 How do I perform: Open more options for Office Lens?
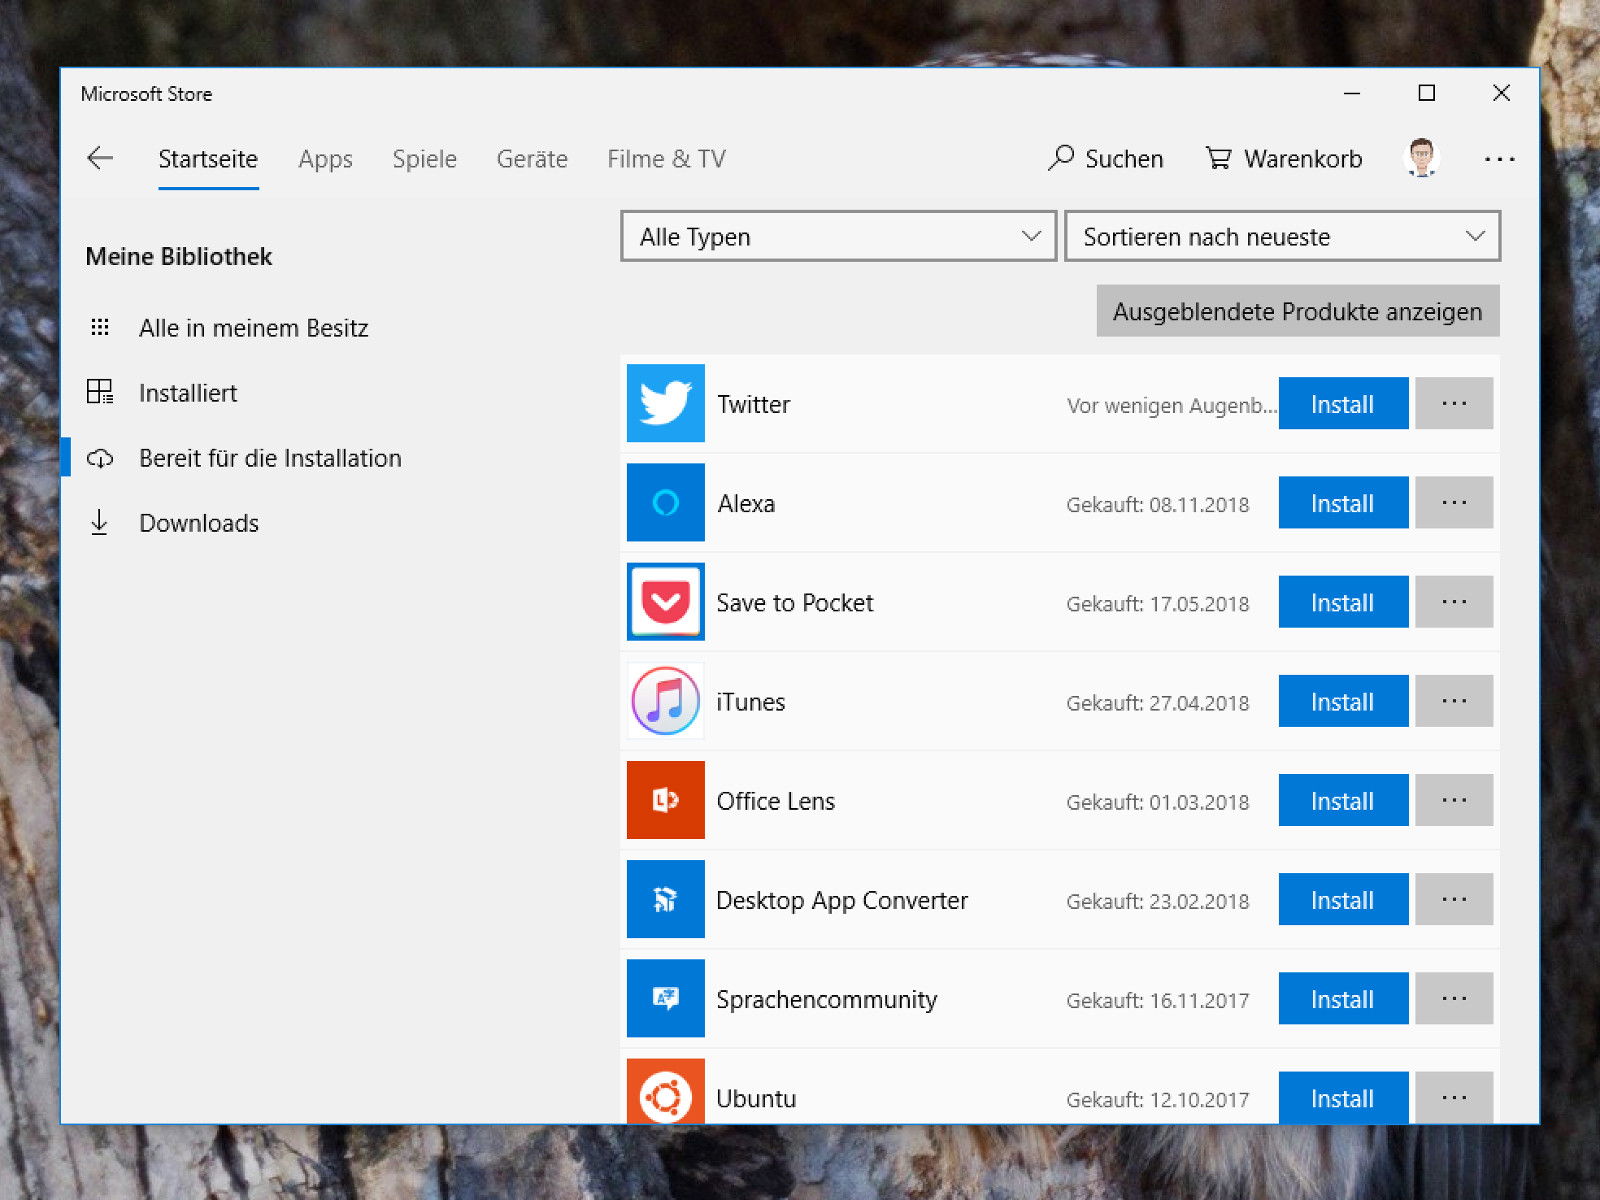tap(1455, 800)
